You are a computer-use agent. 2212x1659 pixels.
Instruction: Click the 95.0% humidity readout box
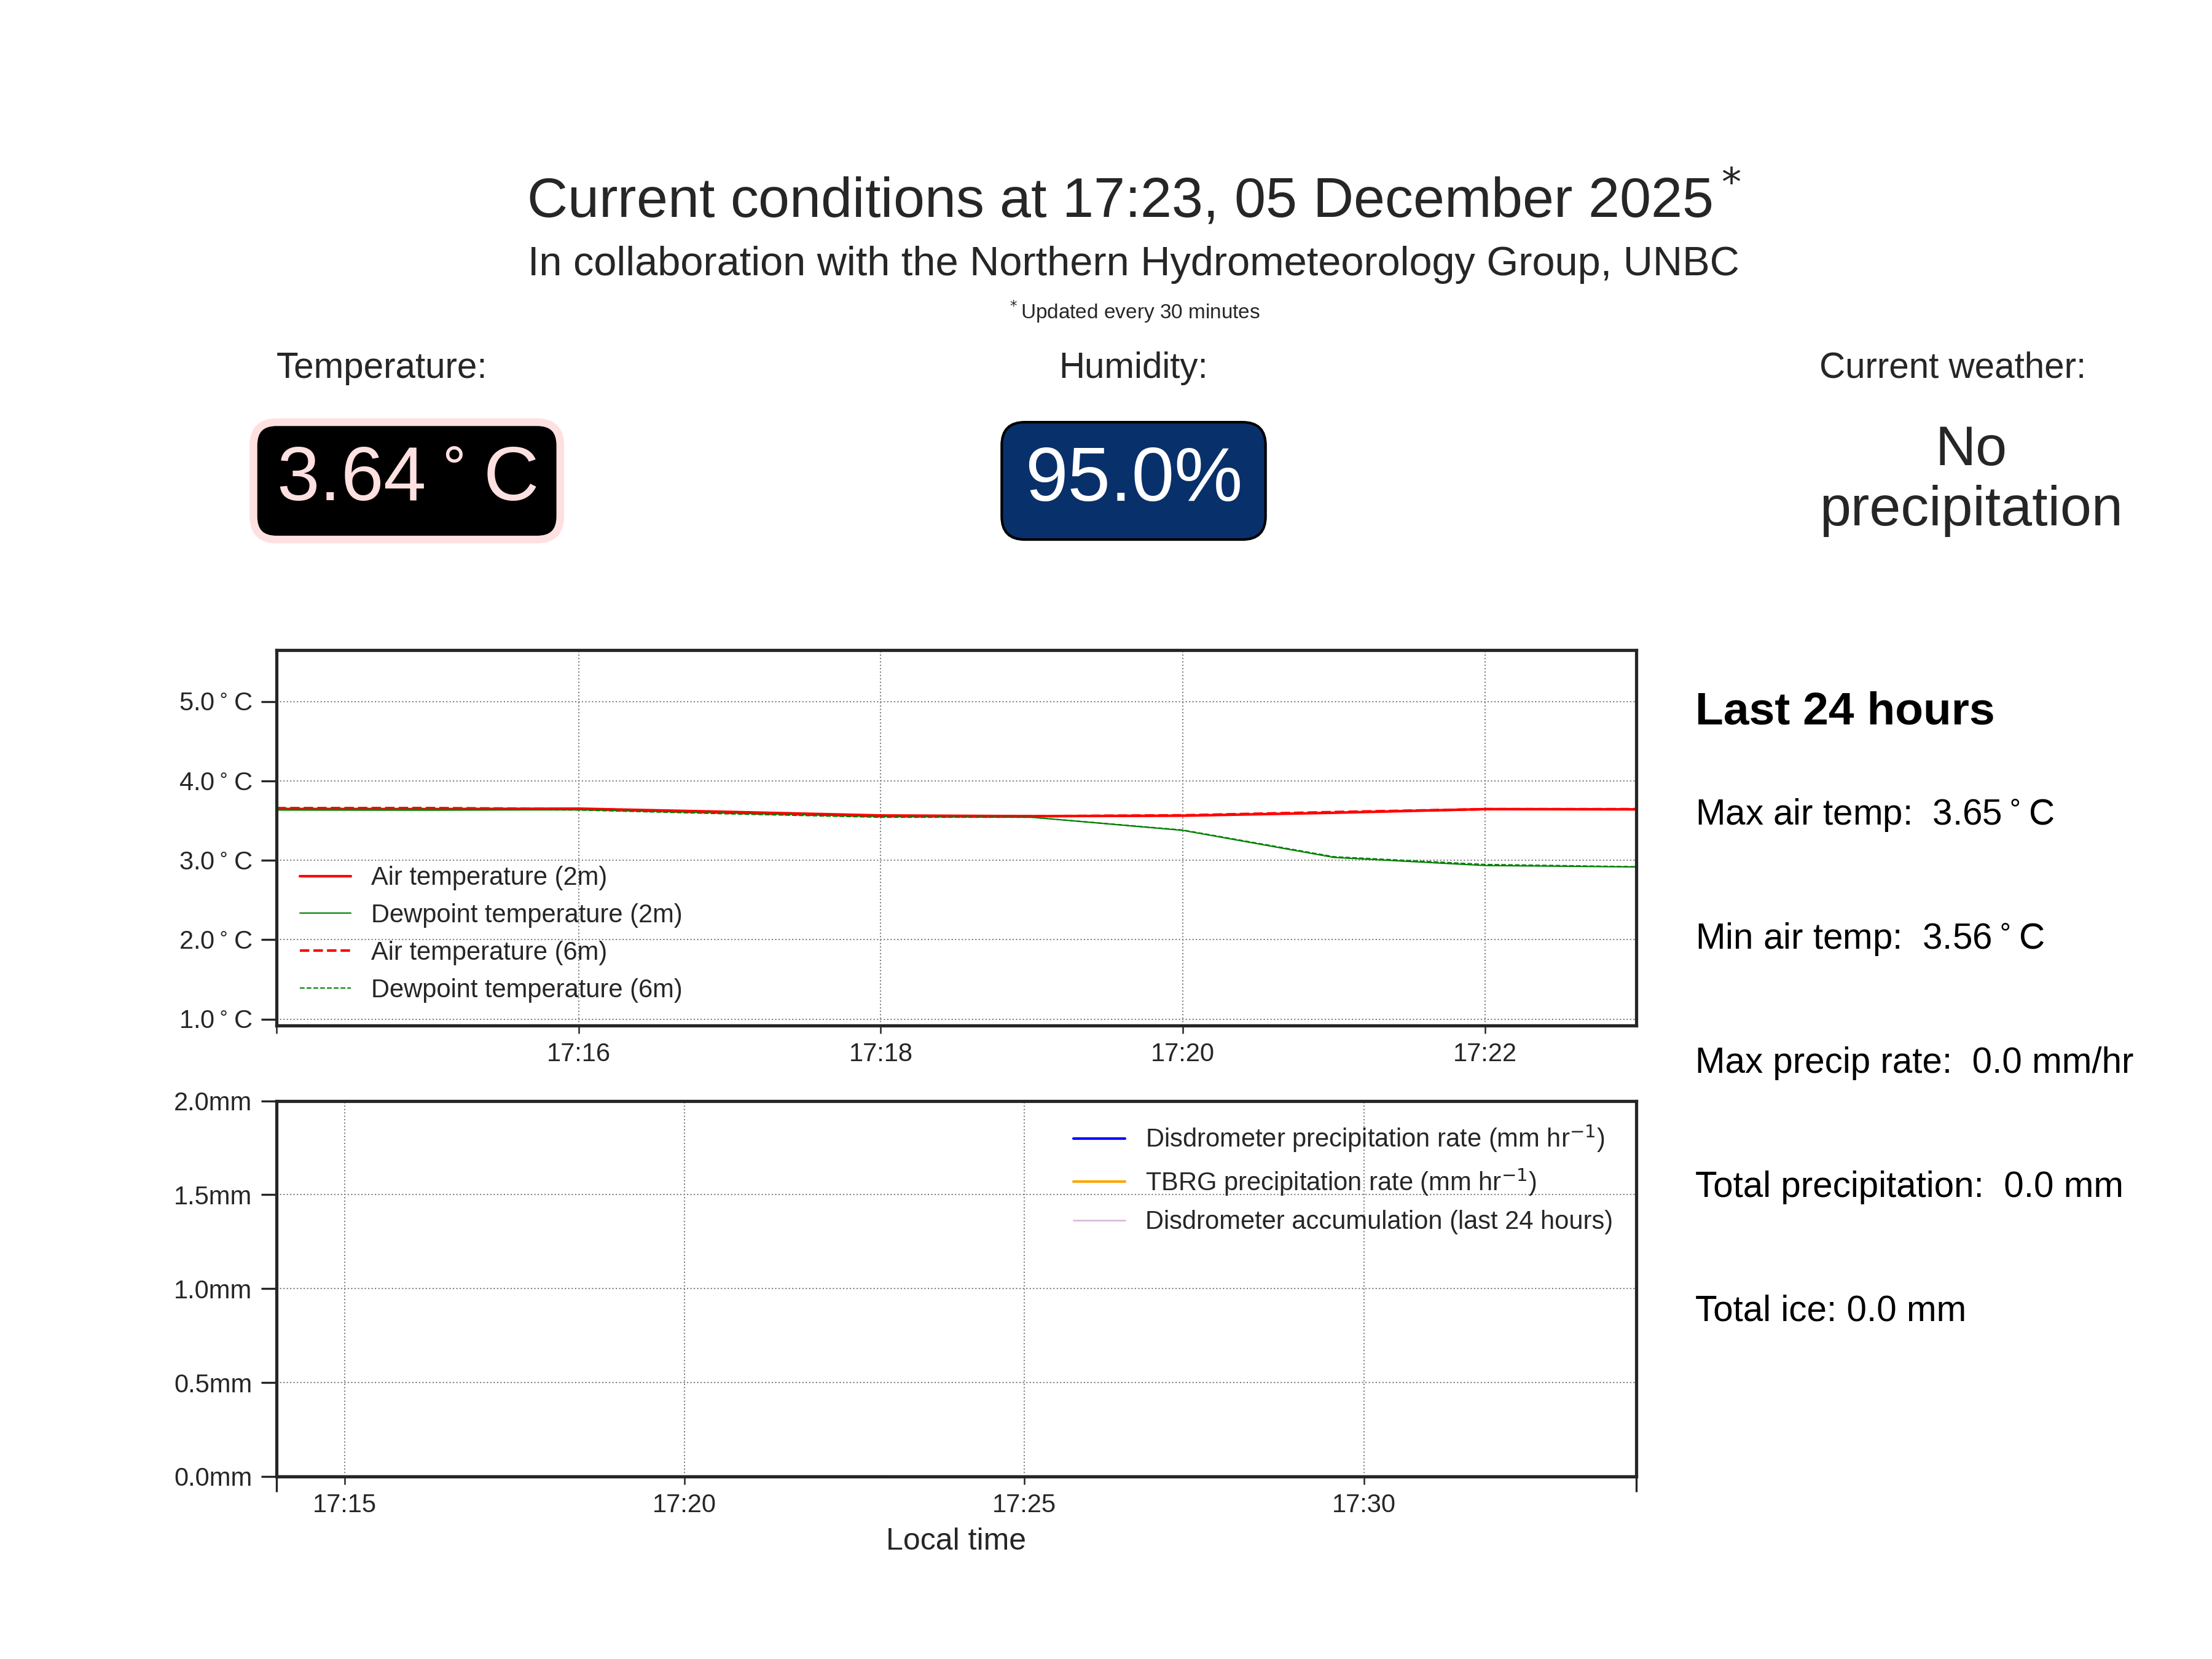click(1133, 480)
